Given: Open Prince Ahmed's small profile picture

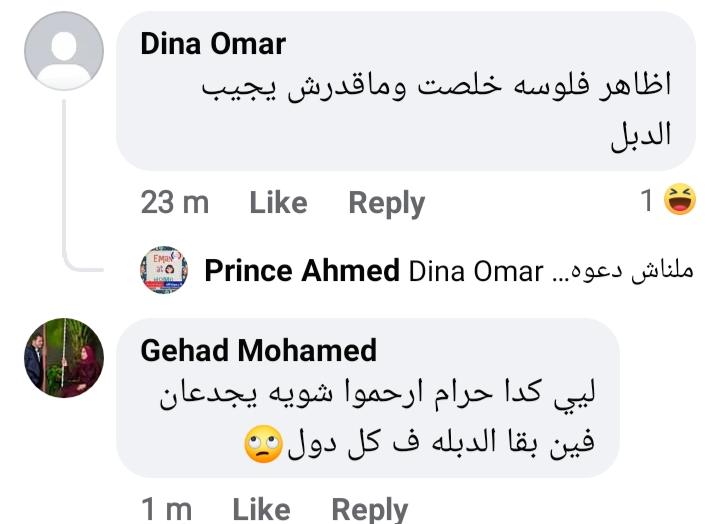Looking at the screenshot, I should point(163,270).
